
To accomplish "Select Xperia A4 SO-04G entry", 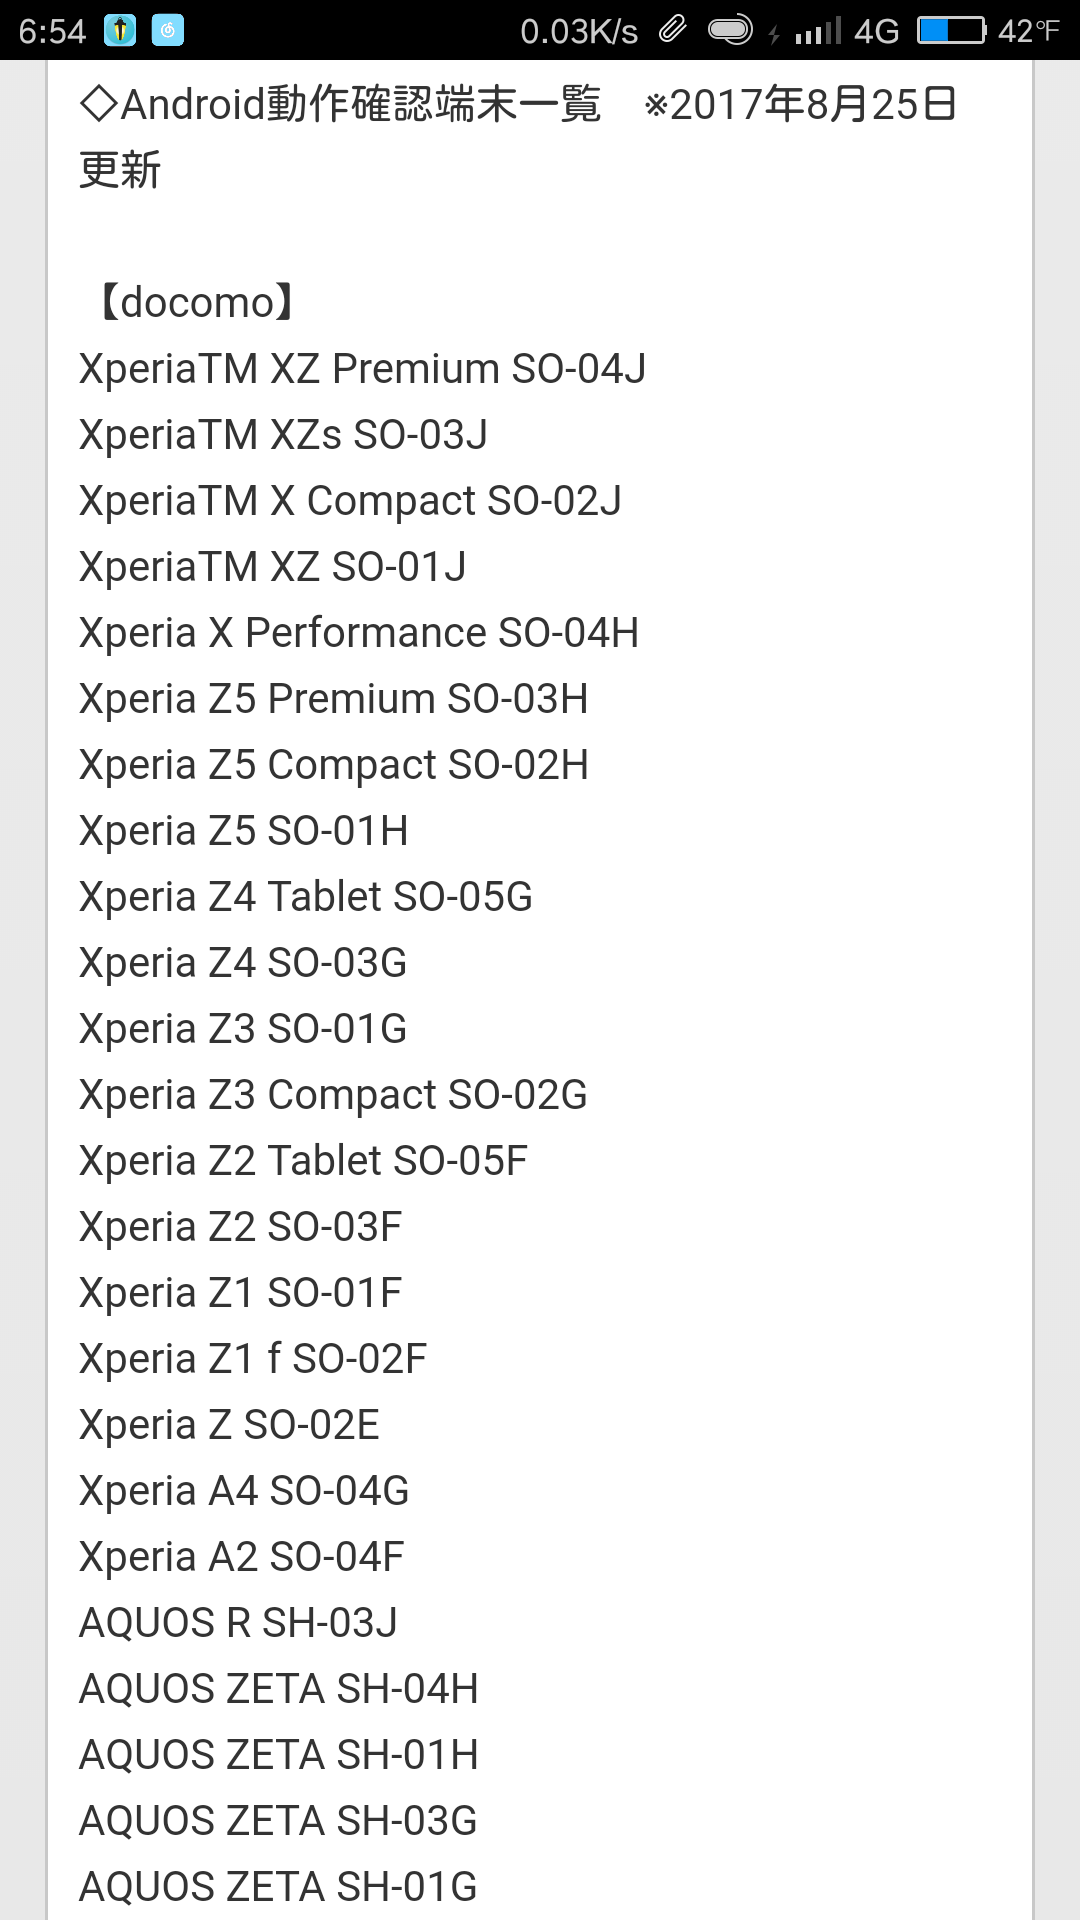I will coord(245,1491).
